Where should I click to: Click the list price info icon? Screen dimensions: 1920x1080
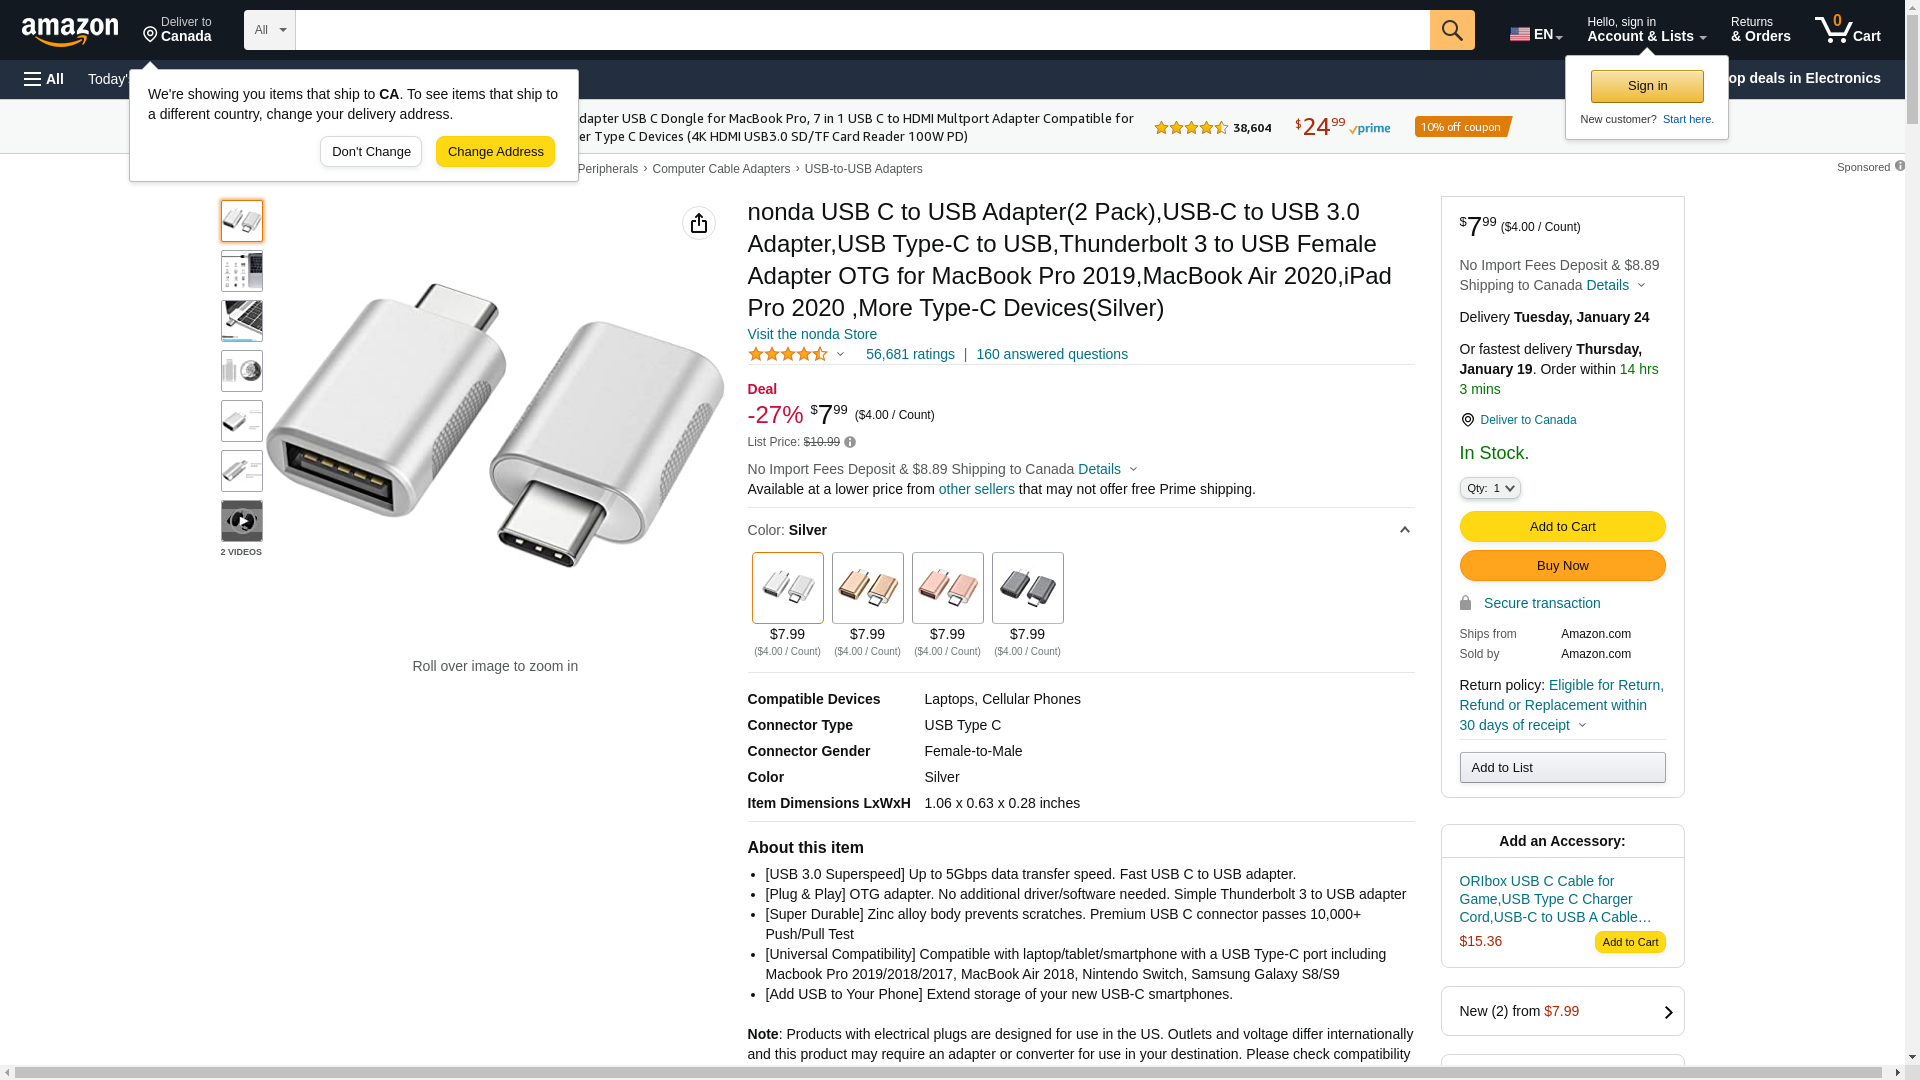[850, 442]
